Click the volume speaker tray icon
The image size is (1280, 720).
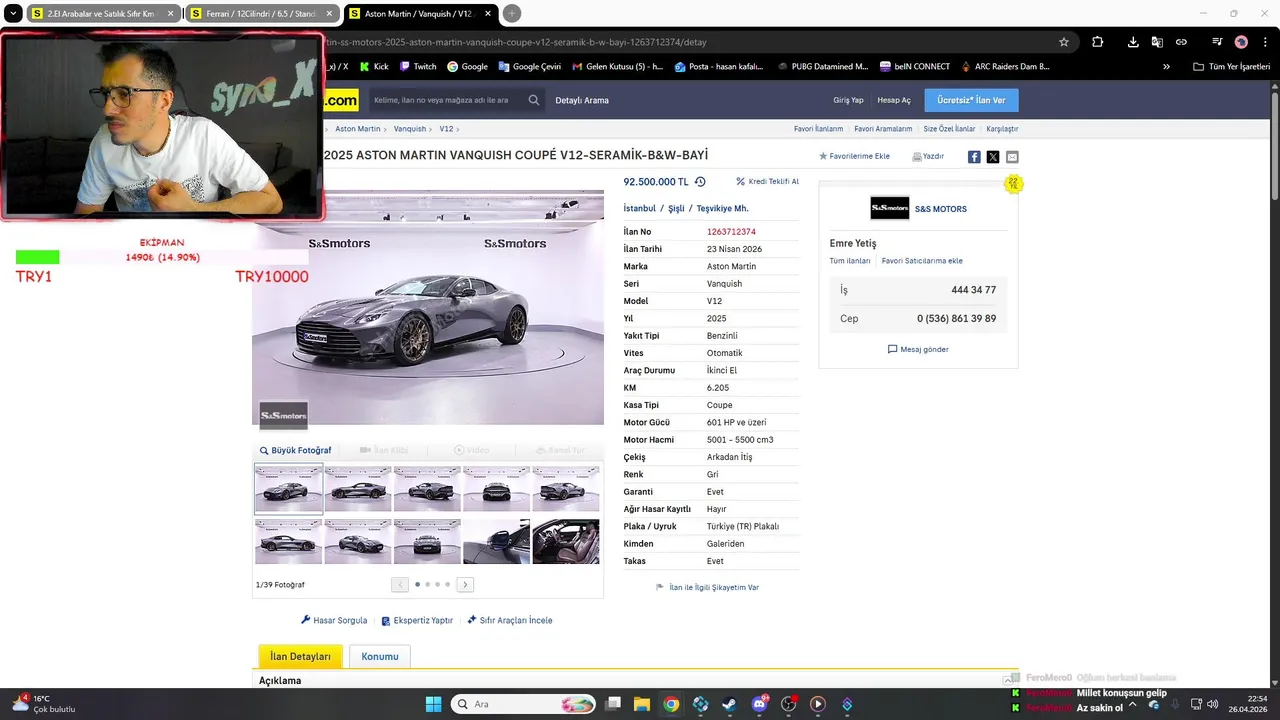pyautogui.click(x=1212, y=704)
